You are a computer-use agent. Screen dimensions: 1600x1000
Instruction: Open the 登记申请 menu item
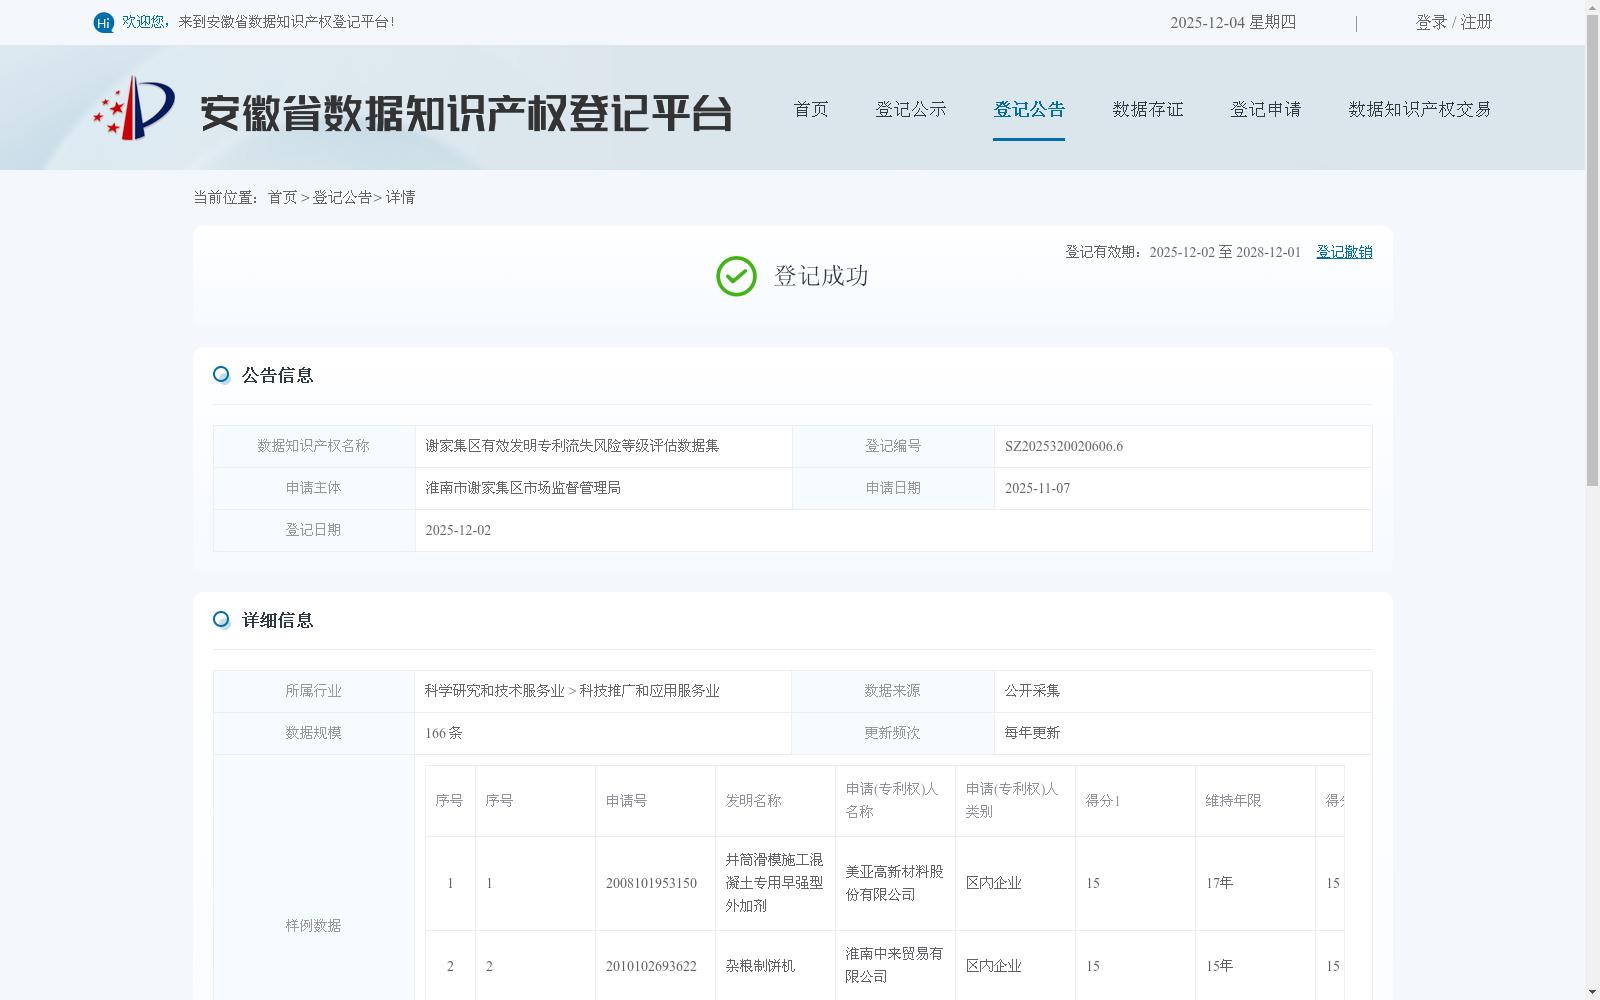(1266, 109)
